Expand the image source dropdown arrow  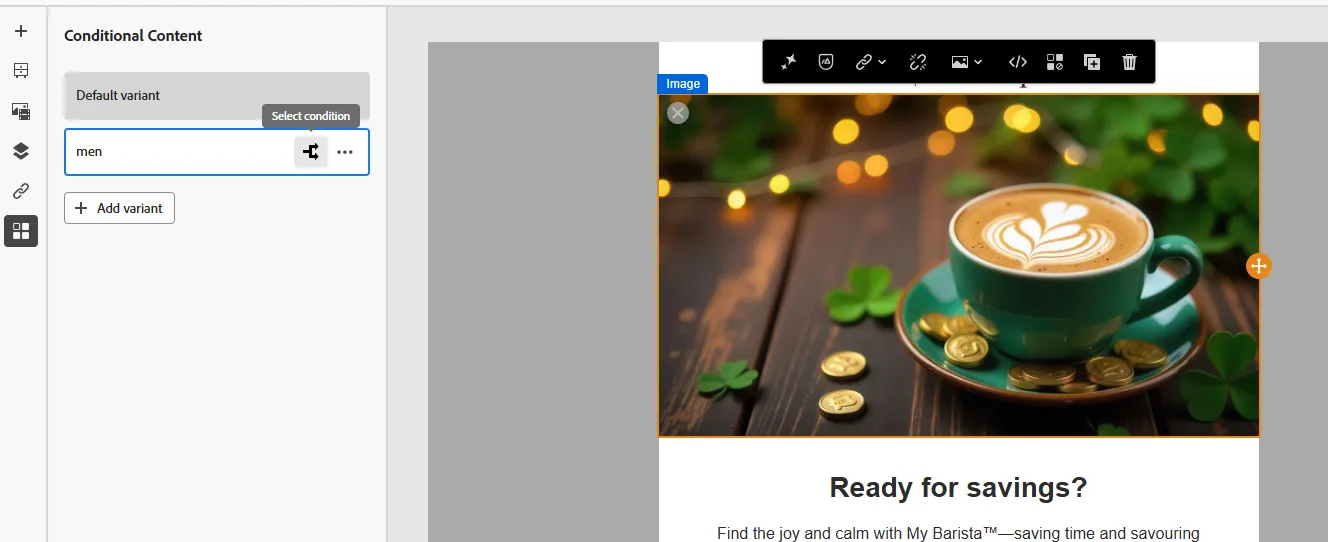pos(978,62)
